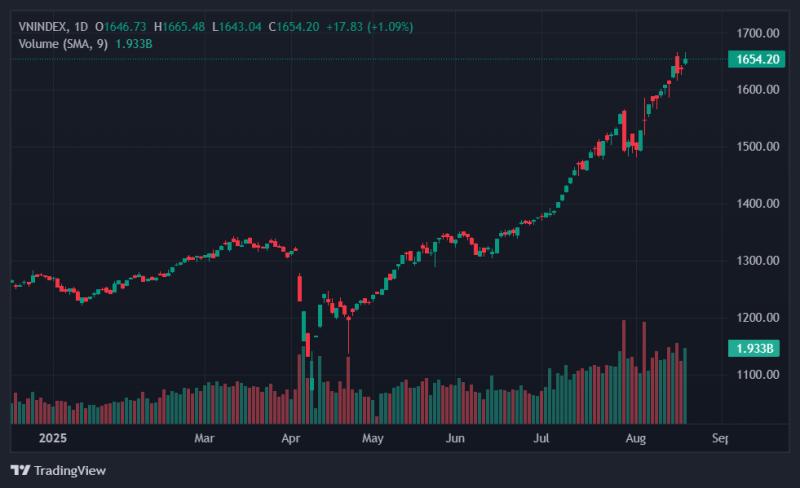The image size is (800, 488).
Task: Click the 1100.00 price scale label
Action: [x=757, y=375]
